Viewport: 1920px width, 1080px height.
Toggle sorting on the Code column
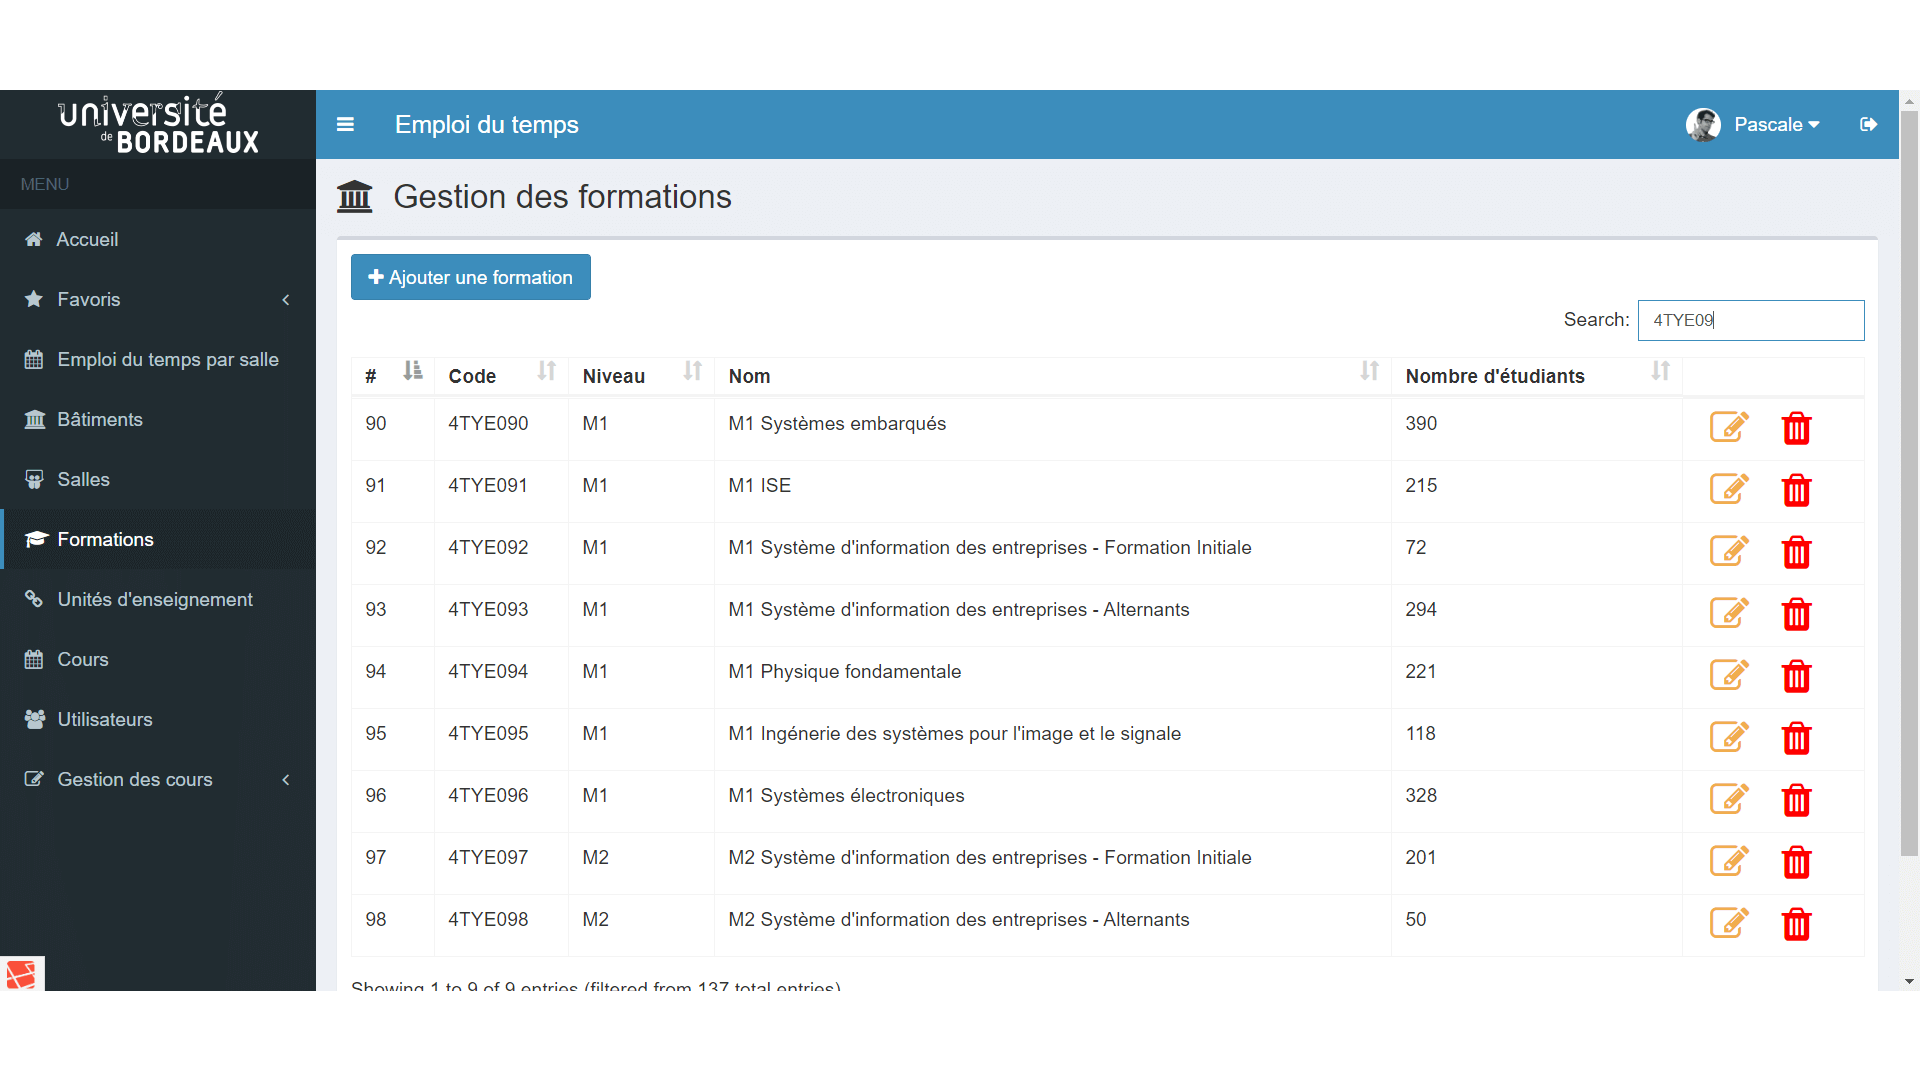546,371
